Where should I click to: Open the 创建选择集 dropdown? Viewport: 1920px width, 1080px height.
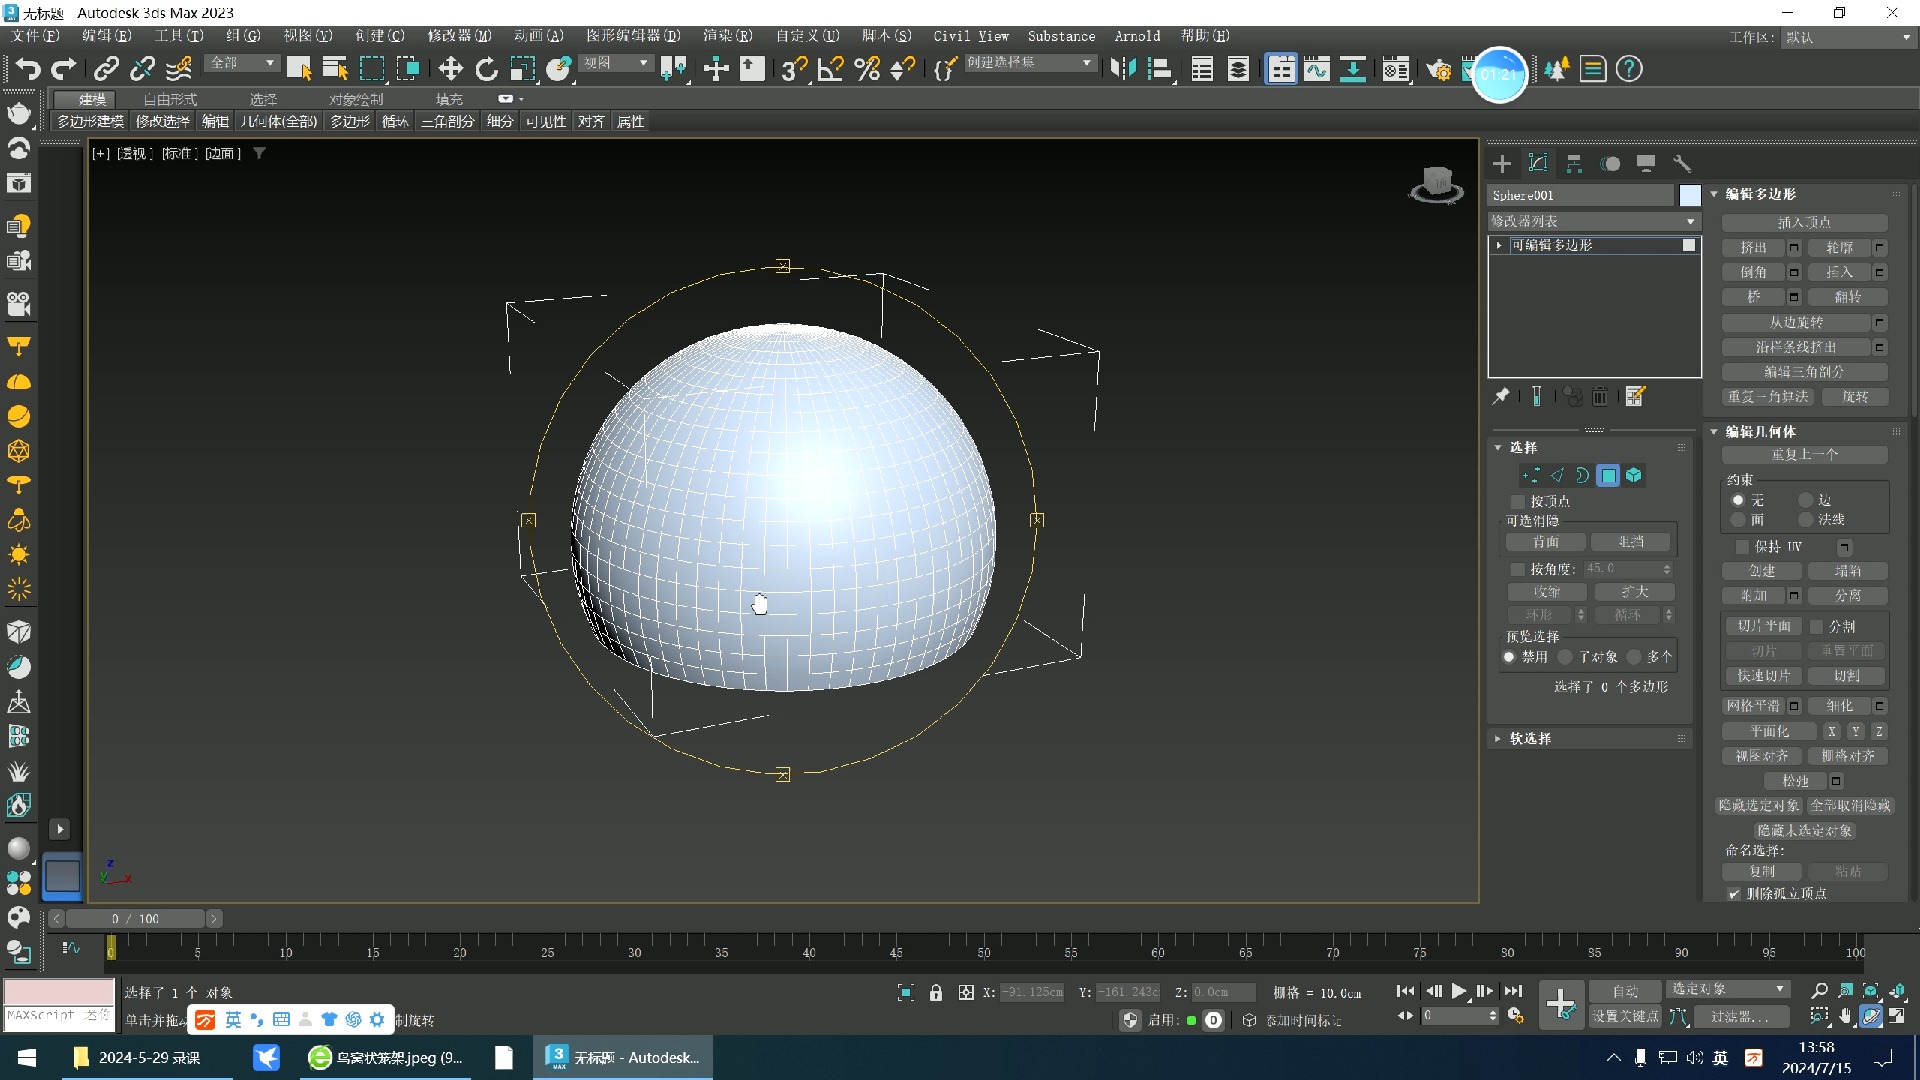click(x=1030, y=62)
